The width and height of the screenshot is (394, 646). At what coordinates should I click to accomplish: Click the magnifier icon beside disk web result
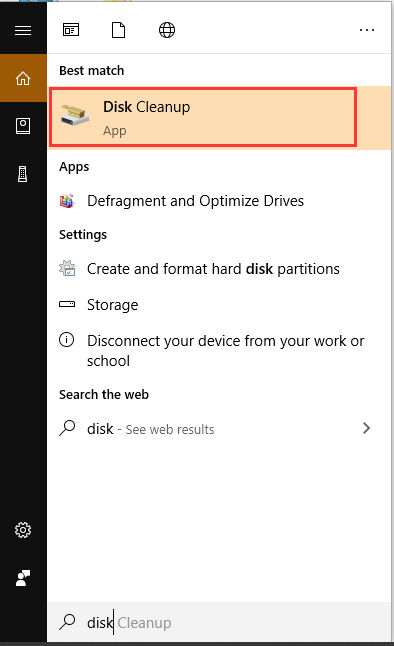coord(67,428)
